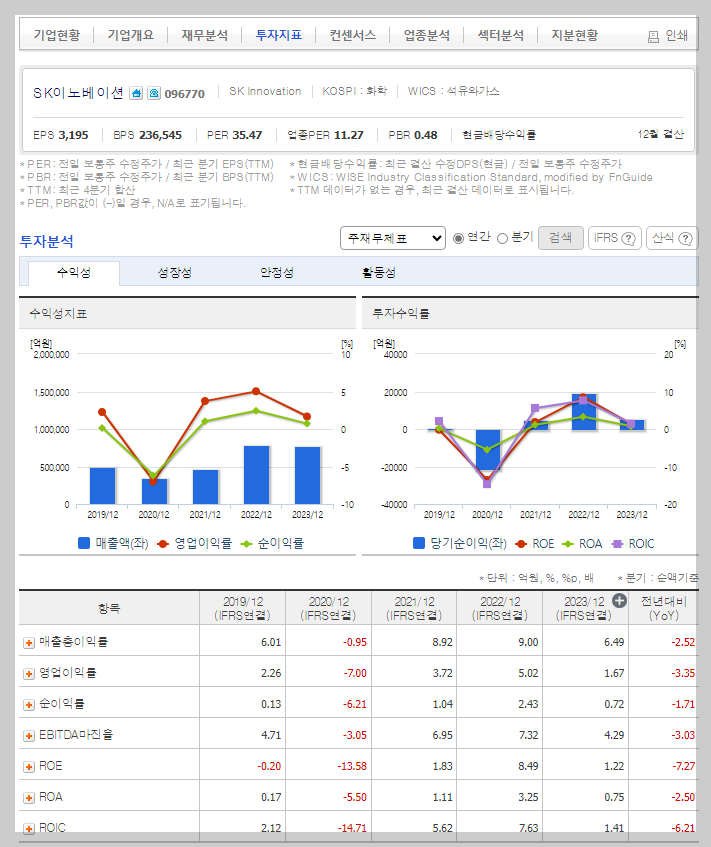Click the 2022/12 (IFRS연결) column header
This screenshot has width=711, height=847.
point(500,608)
